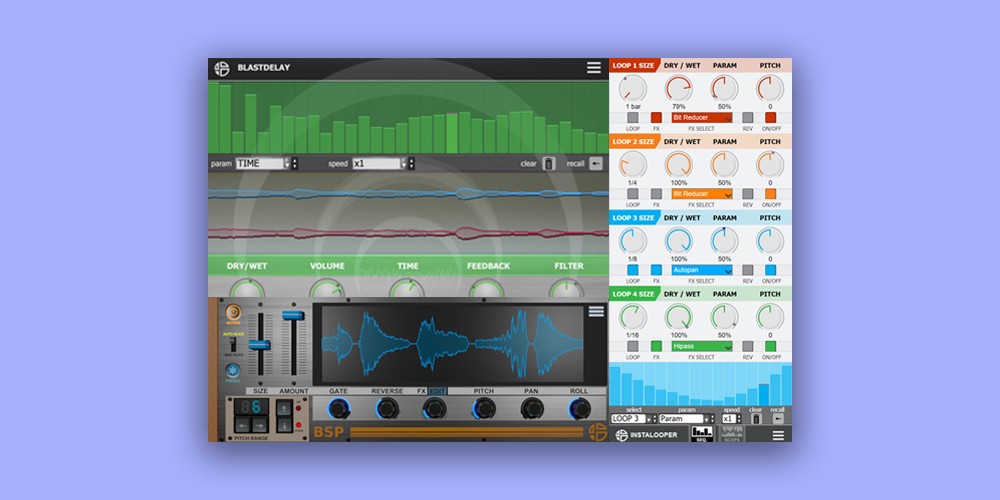Viewport: 1000px width, 500px height.
Task: Click the BlastDelay recall arrow icon
Action: coord(596,163)
